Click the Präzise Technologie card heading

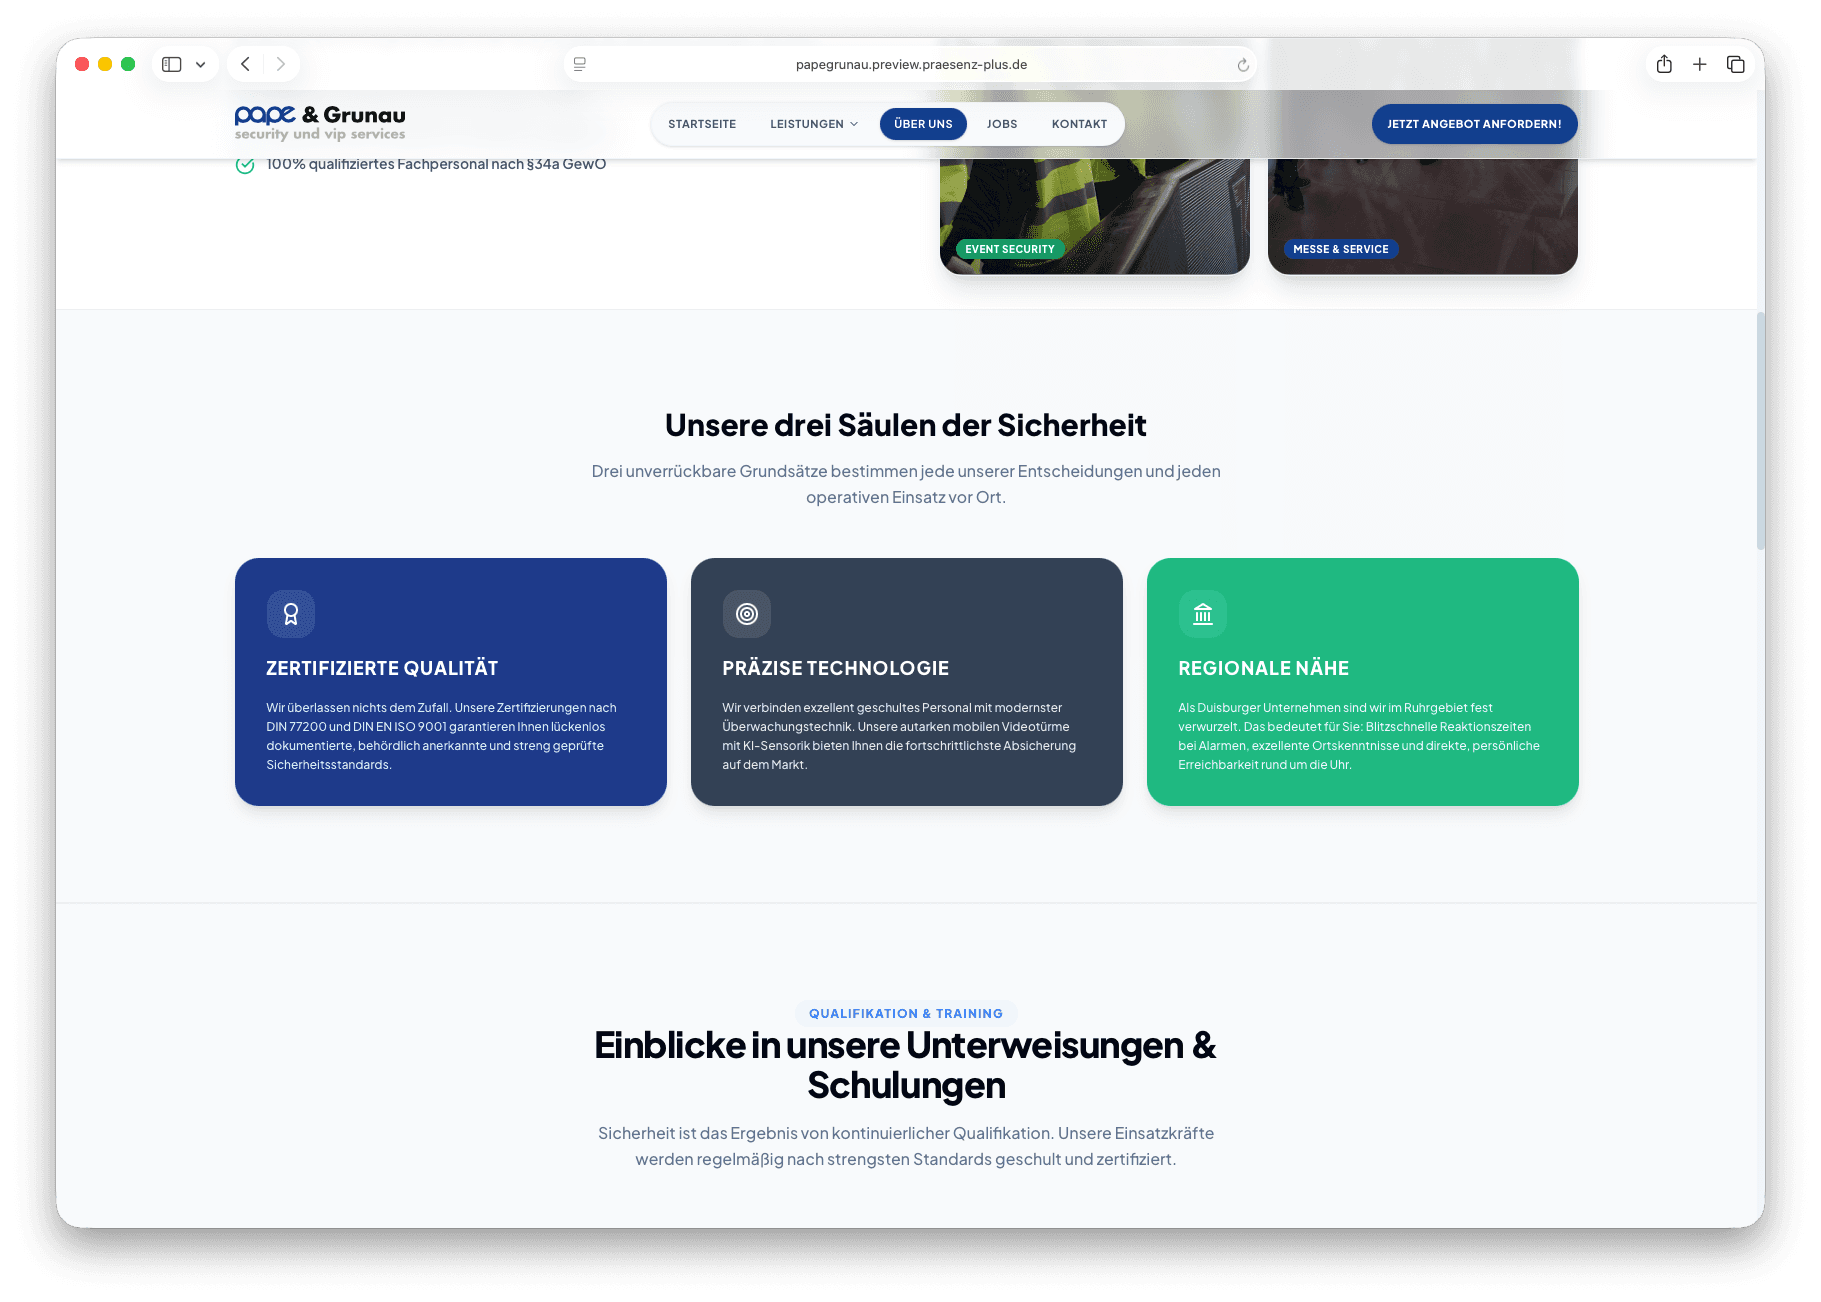coord(836,668)
